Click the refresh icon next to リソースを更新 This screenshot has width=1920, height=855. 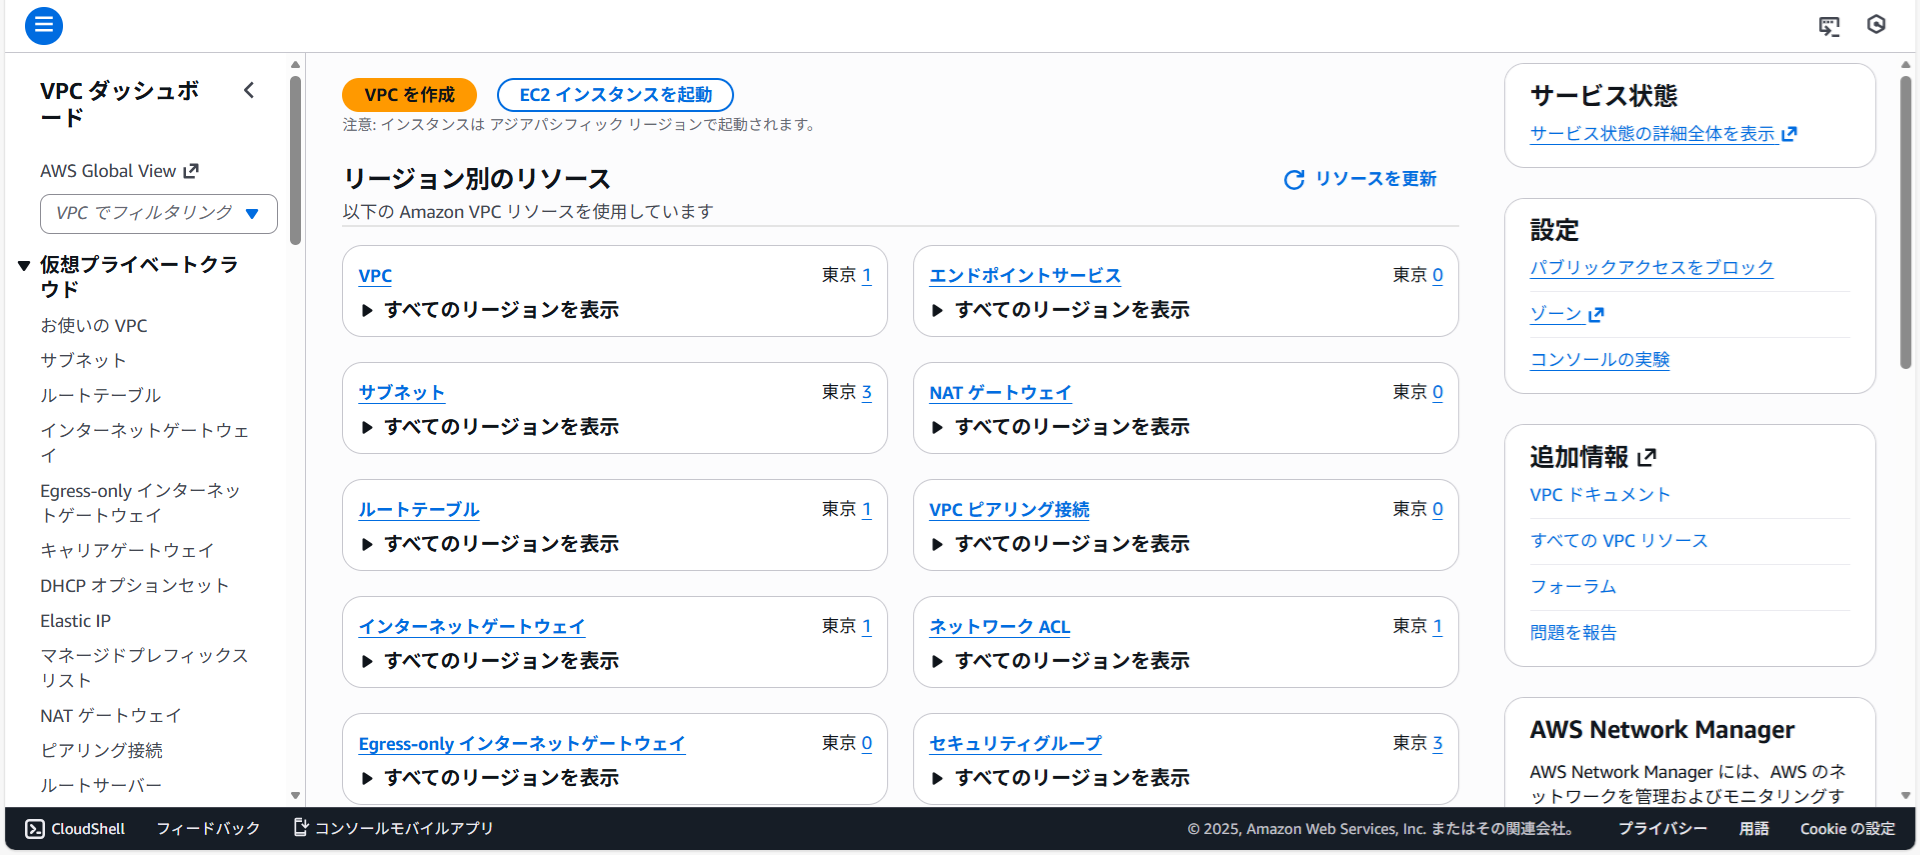(1294, 180)
